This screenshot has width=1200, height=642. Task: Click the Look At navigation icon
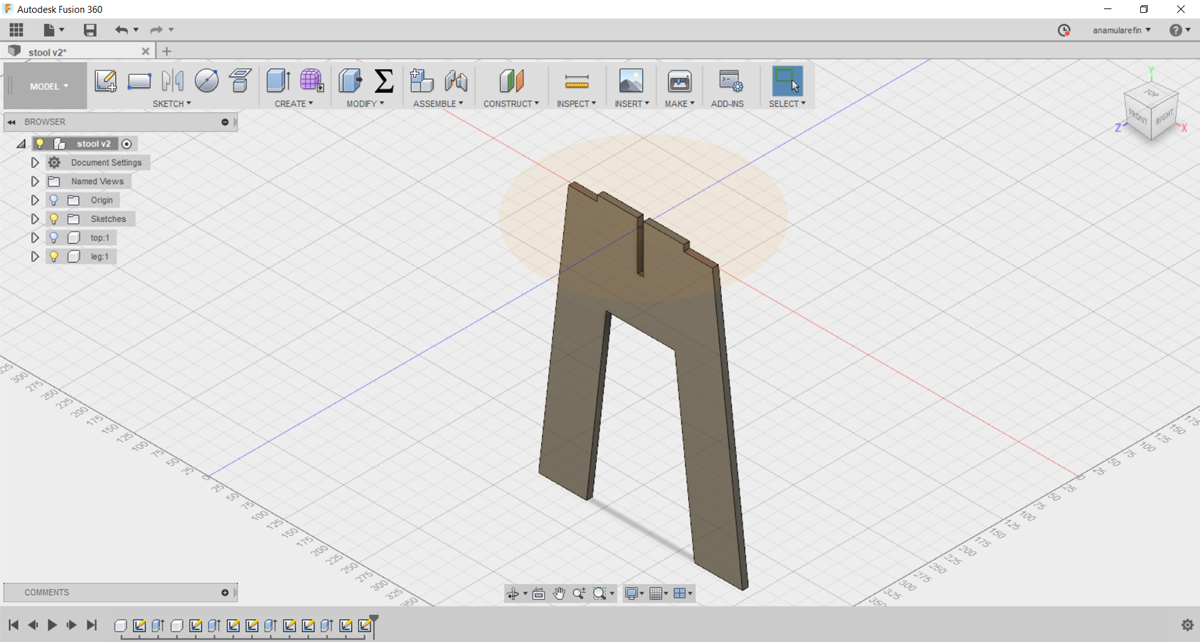coord(539,594)
